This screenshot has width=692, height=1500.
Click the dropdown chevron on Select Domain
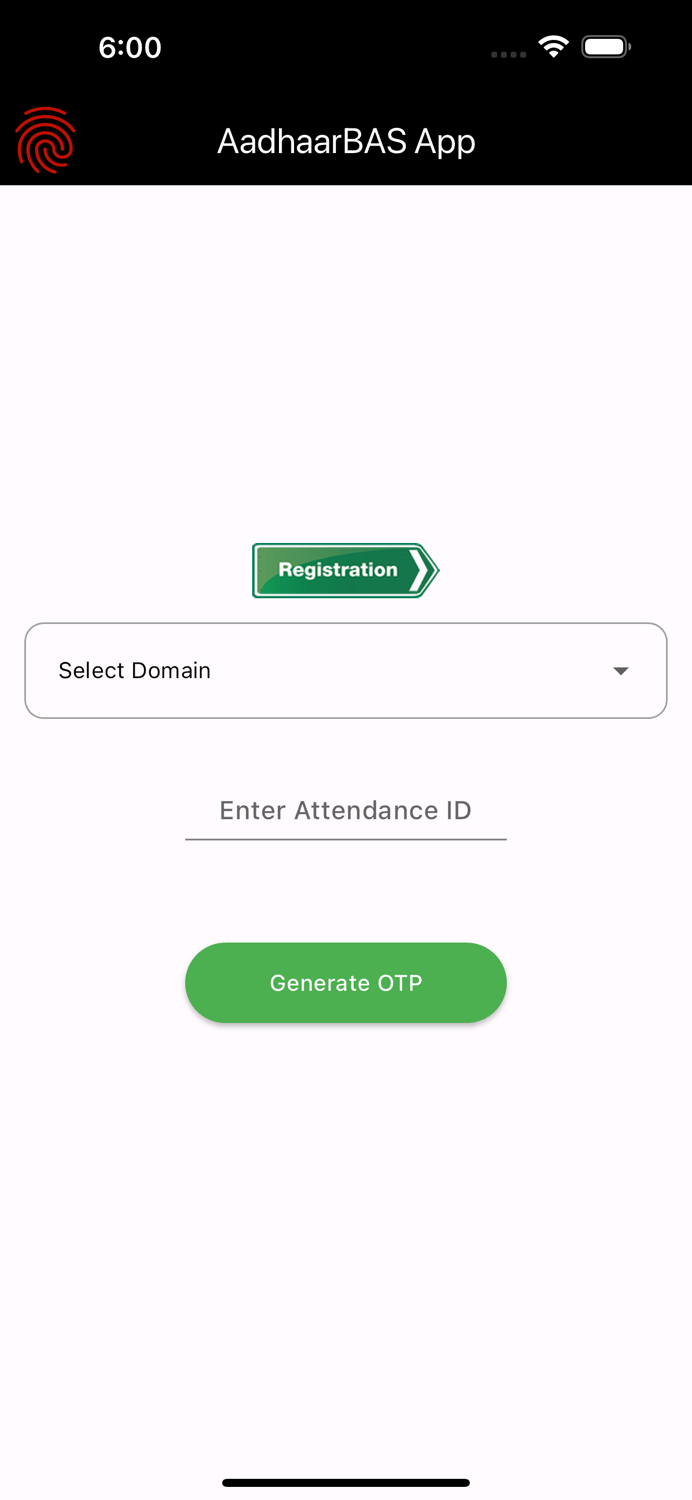point(620,670)
